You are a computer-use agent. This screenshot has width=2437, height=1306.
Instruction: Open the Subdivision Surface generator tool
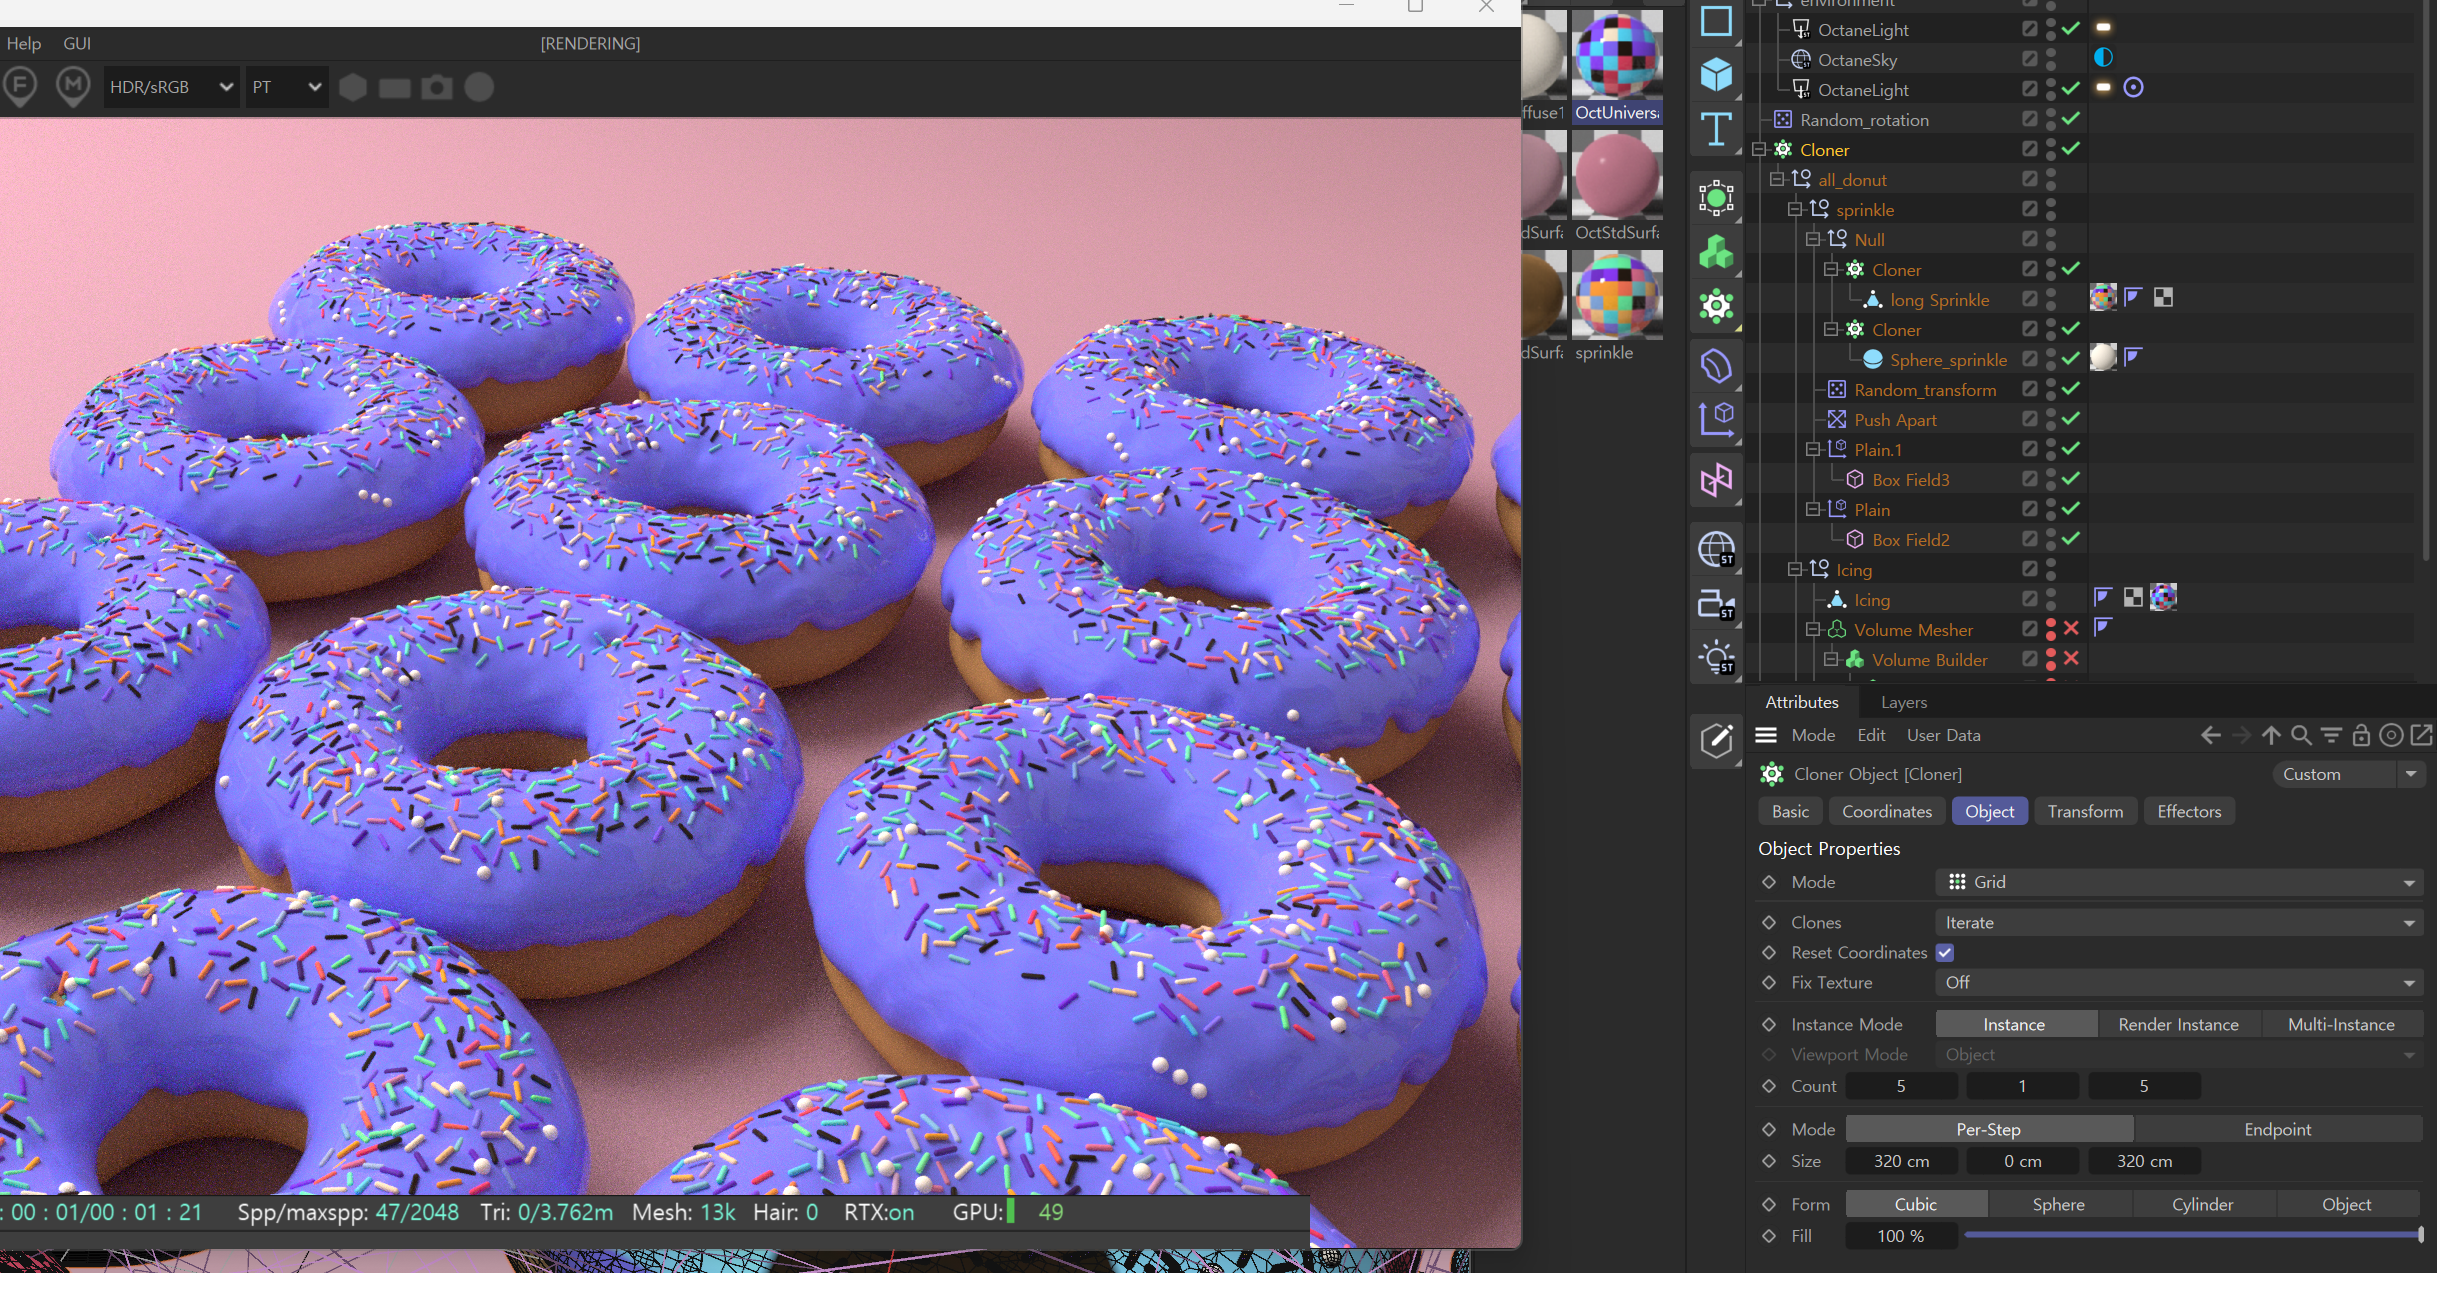point(1716,198)
